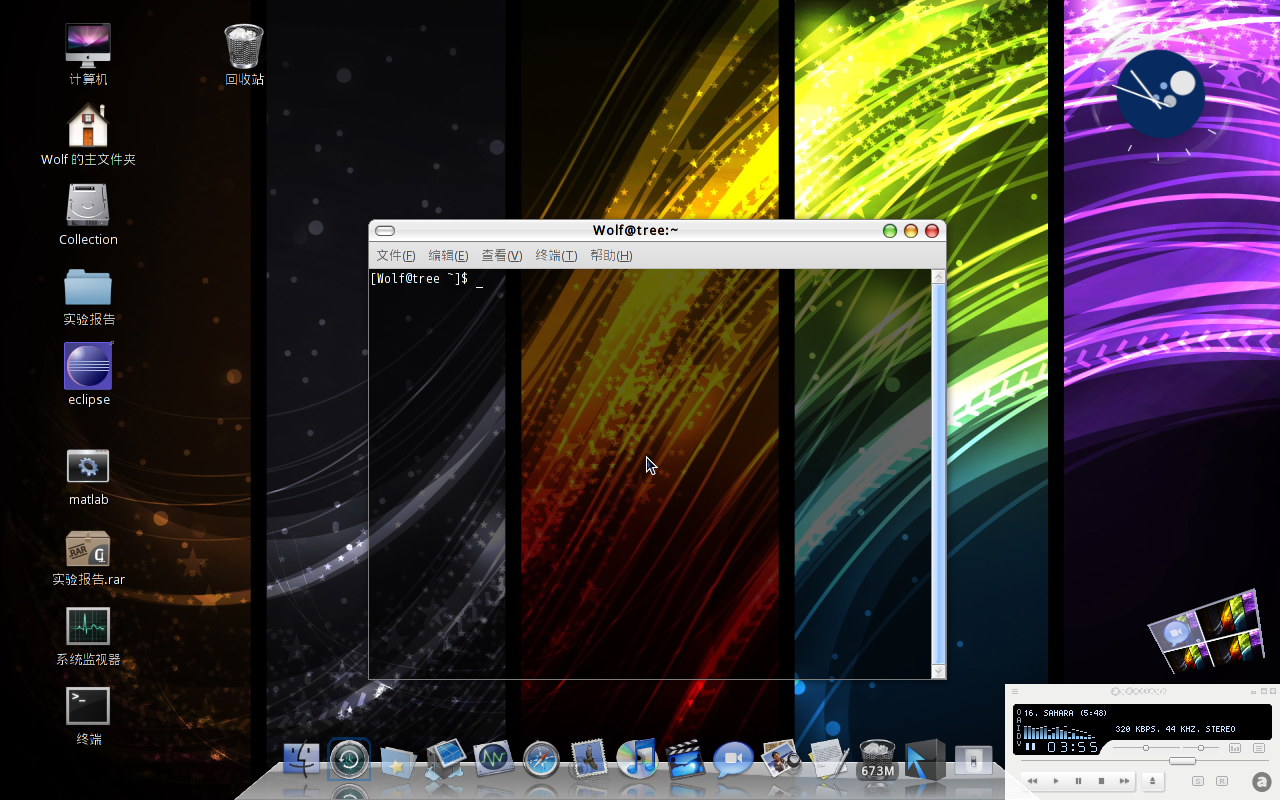Launch 终端 terminal desktop icon
Screen dimensions: 1280x800
88,706
